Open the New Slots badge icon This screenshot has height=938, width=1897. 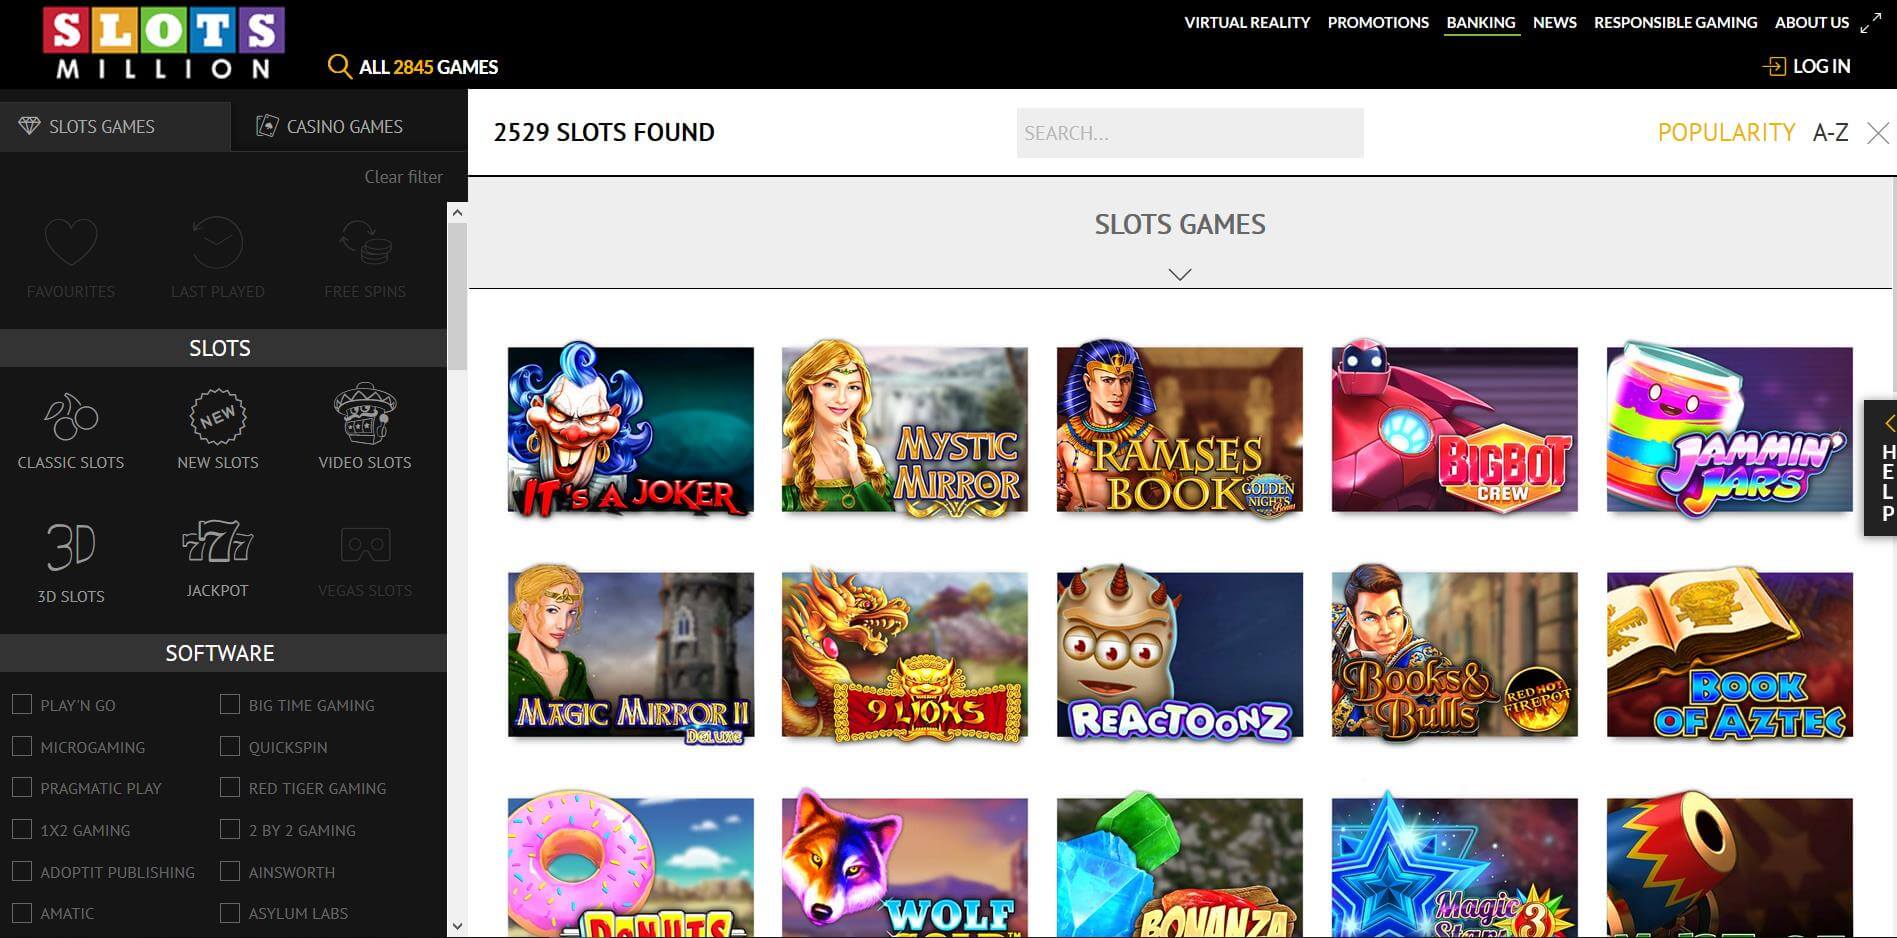pyautogui.click(x=217, y=417)
